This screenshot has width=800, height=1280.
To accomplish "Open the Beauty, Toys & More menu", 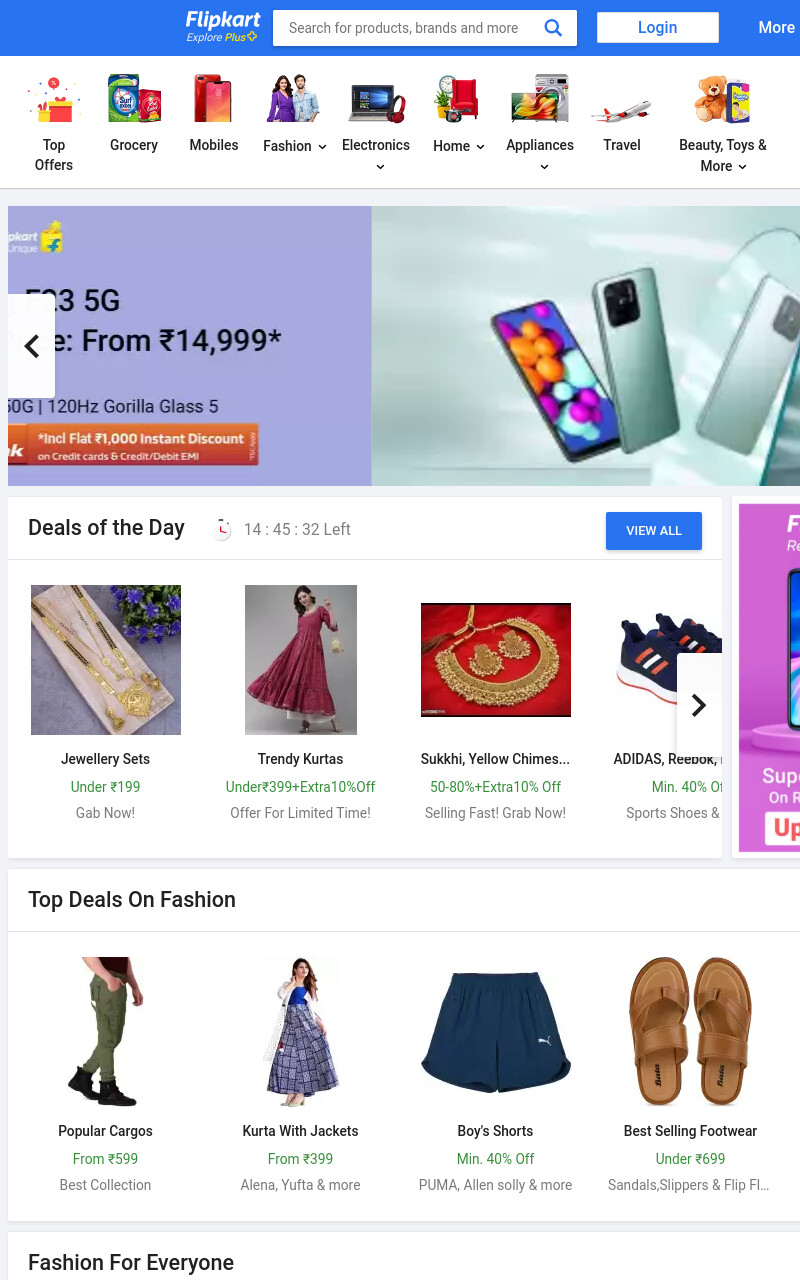I will [723, 155].
